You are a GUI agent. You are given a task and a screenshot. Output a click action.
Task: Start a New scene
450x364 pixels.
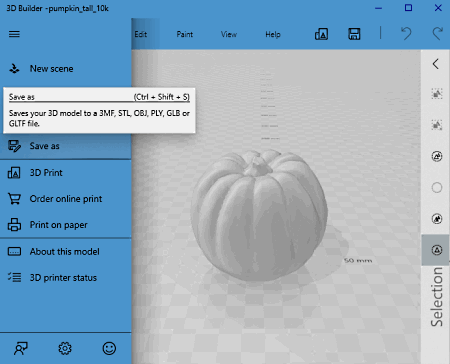click(x=66, y=69)
